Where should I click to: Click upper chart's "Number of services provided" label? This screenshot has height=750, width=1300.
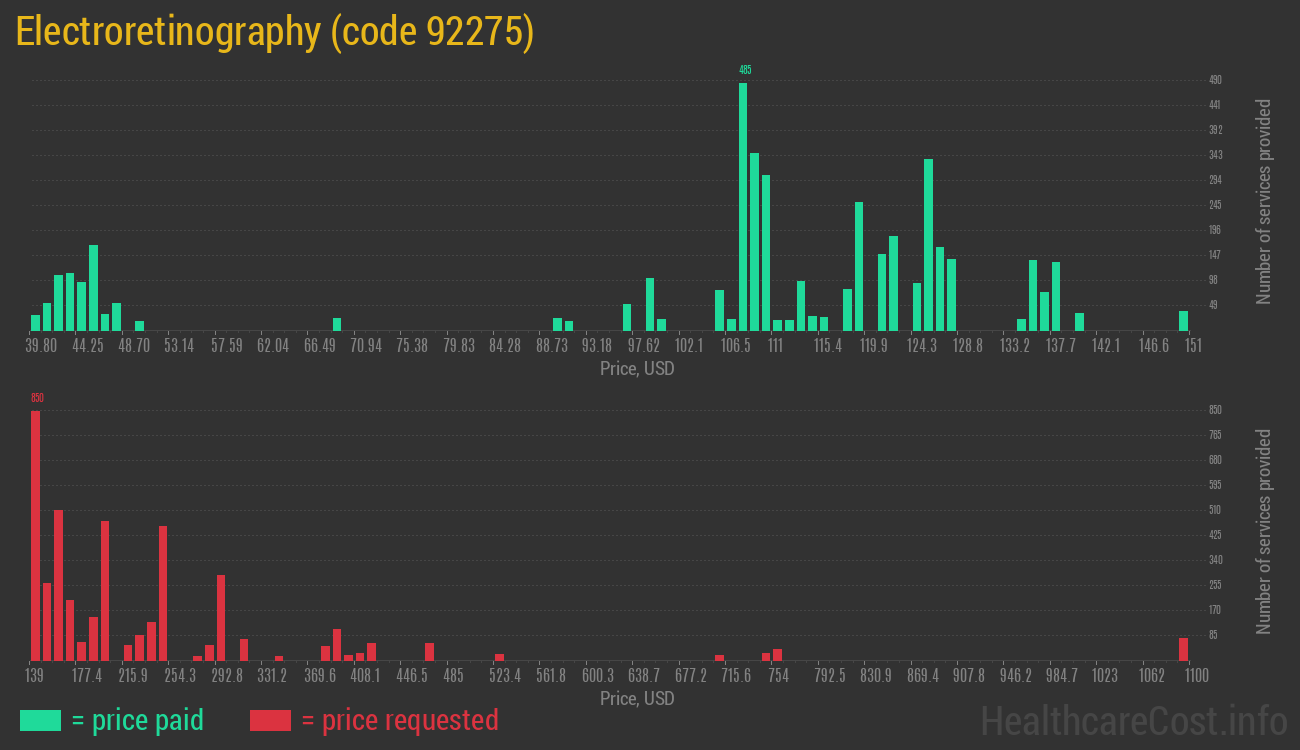tap(1264, 201)
